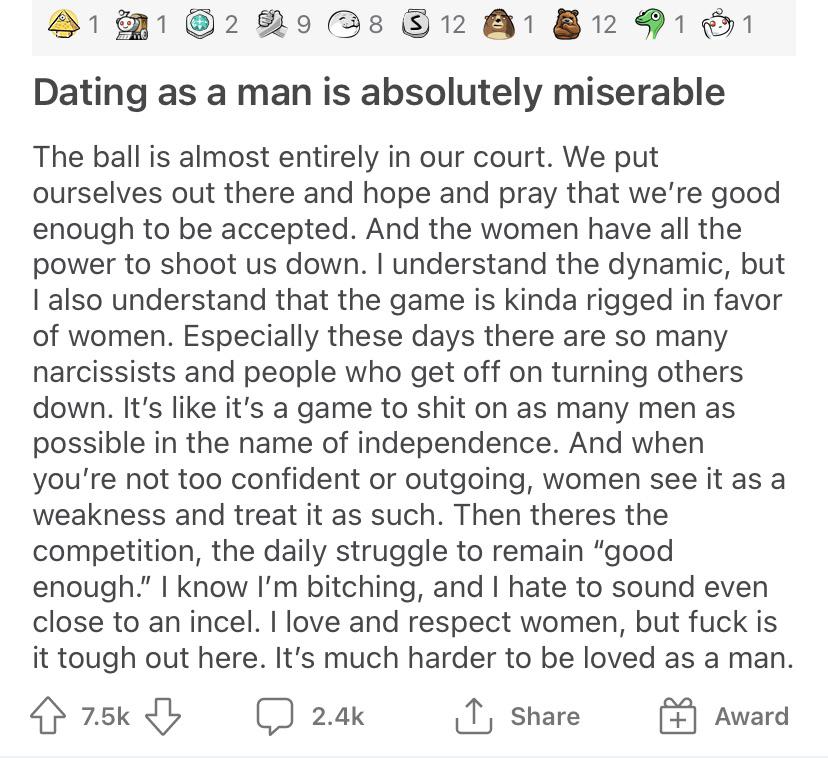The image size is (828, 758).
Task: Click the white smiling face award
Action: (345, 23)
